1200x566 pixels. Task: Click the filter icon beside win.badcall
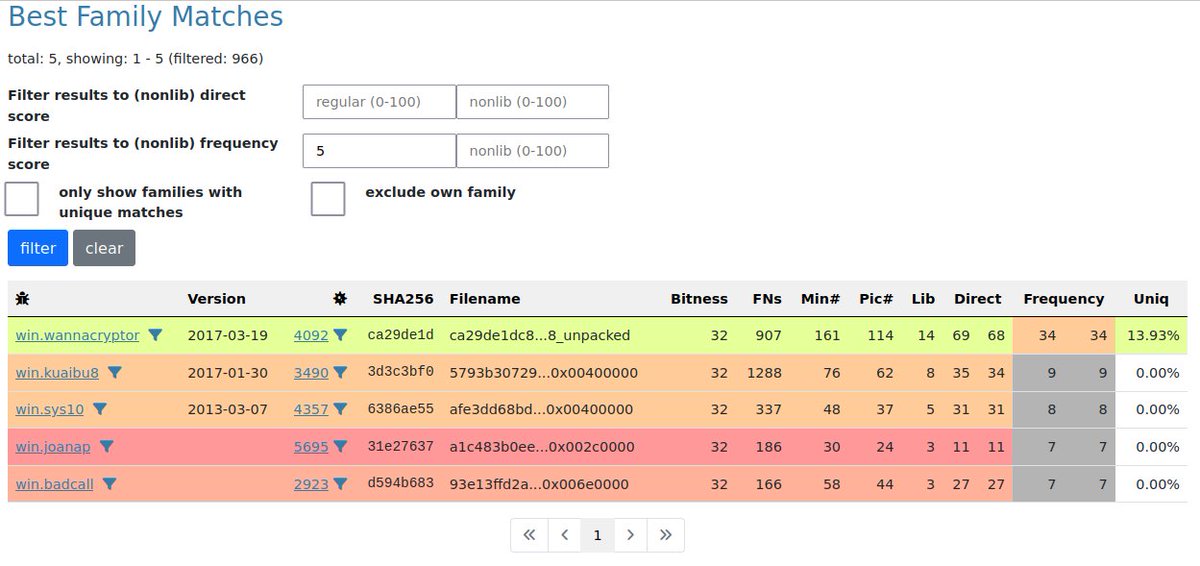coord(109,484)
